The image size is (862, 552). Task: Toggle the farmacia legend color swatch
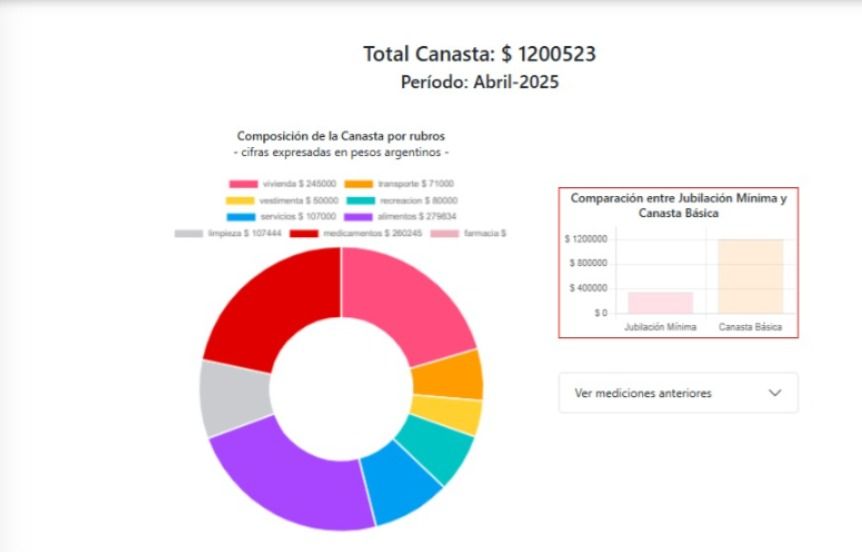coord(444,234)
